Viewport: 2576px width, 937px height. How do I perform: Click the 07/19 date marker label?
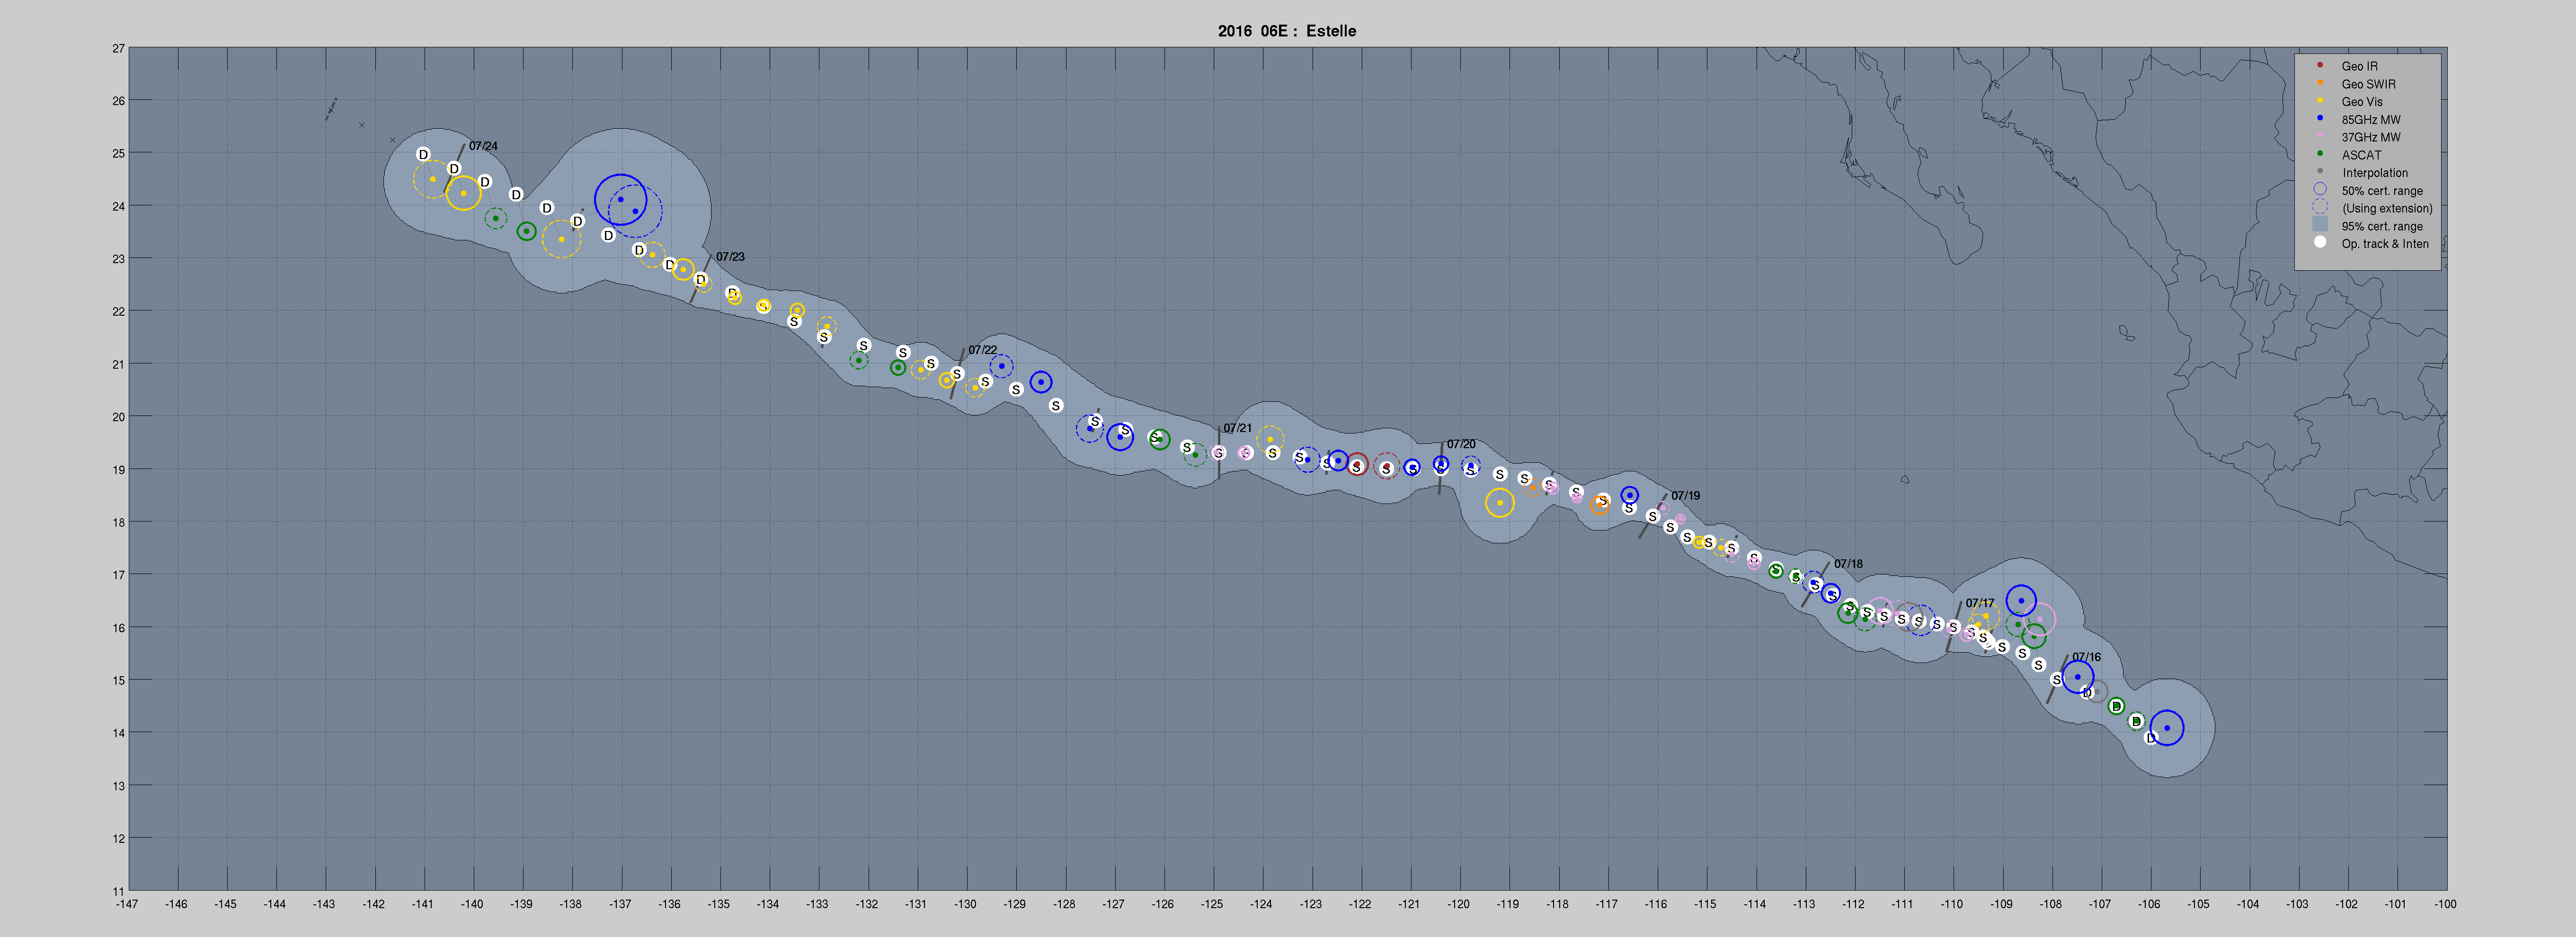click(x=1685, y=496)
